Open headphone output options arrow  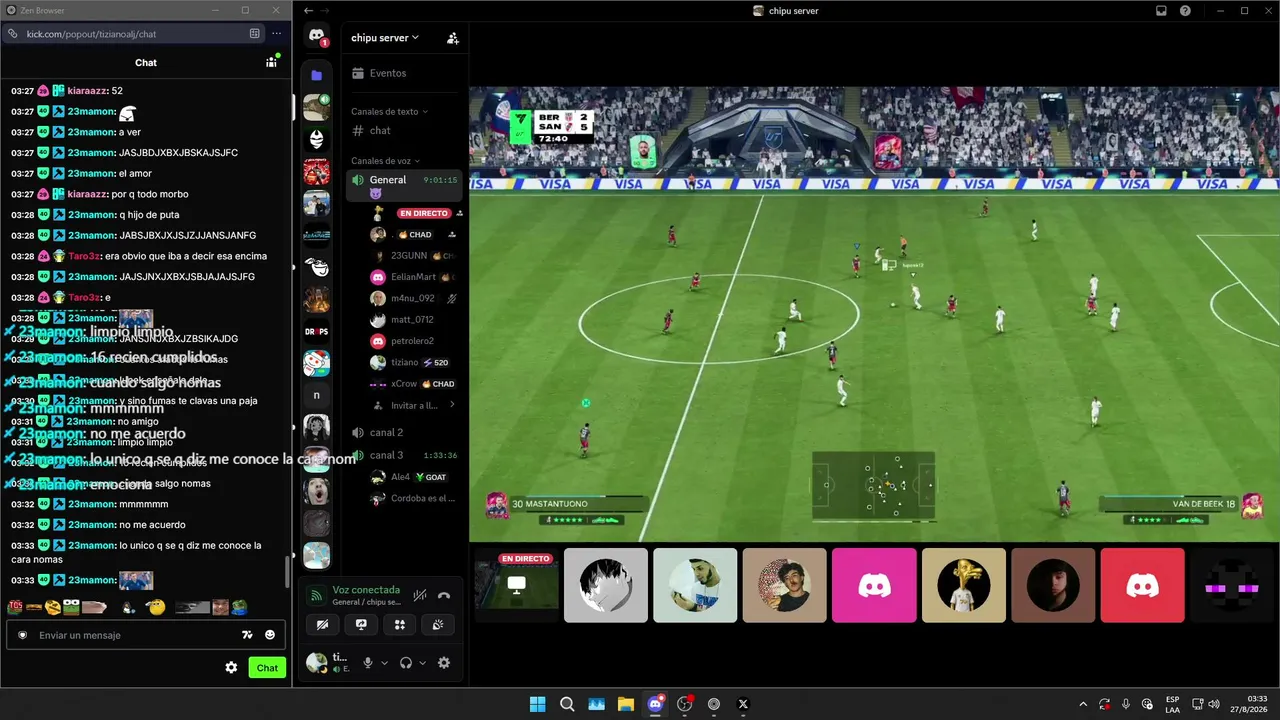pyautogui.click(x=422, y=663)
